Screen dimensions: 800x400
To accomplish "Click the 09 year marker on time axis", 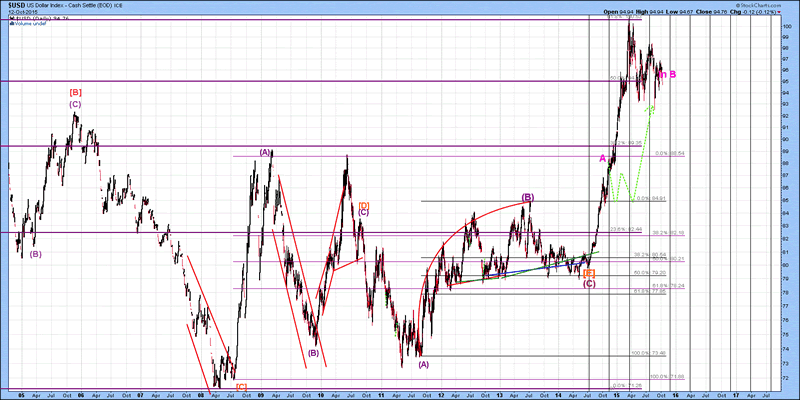I will pos(260,395).
